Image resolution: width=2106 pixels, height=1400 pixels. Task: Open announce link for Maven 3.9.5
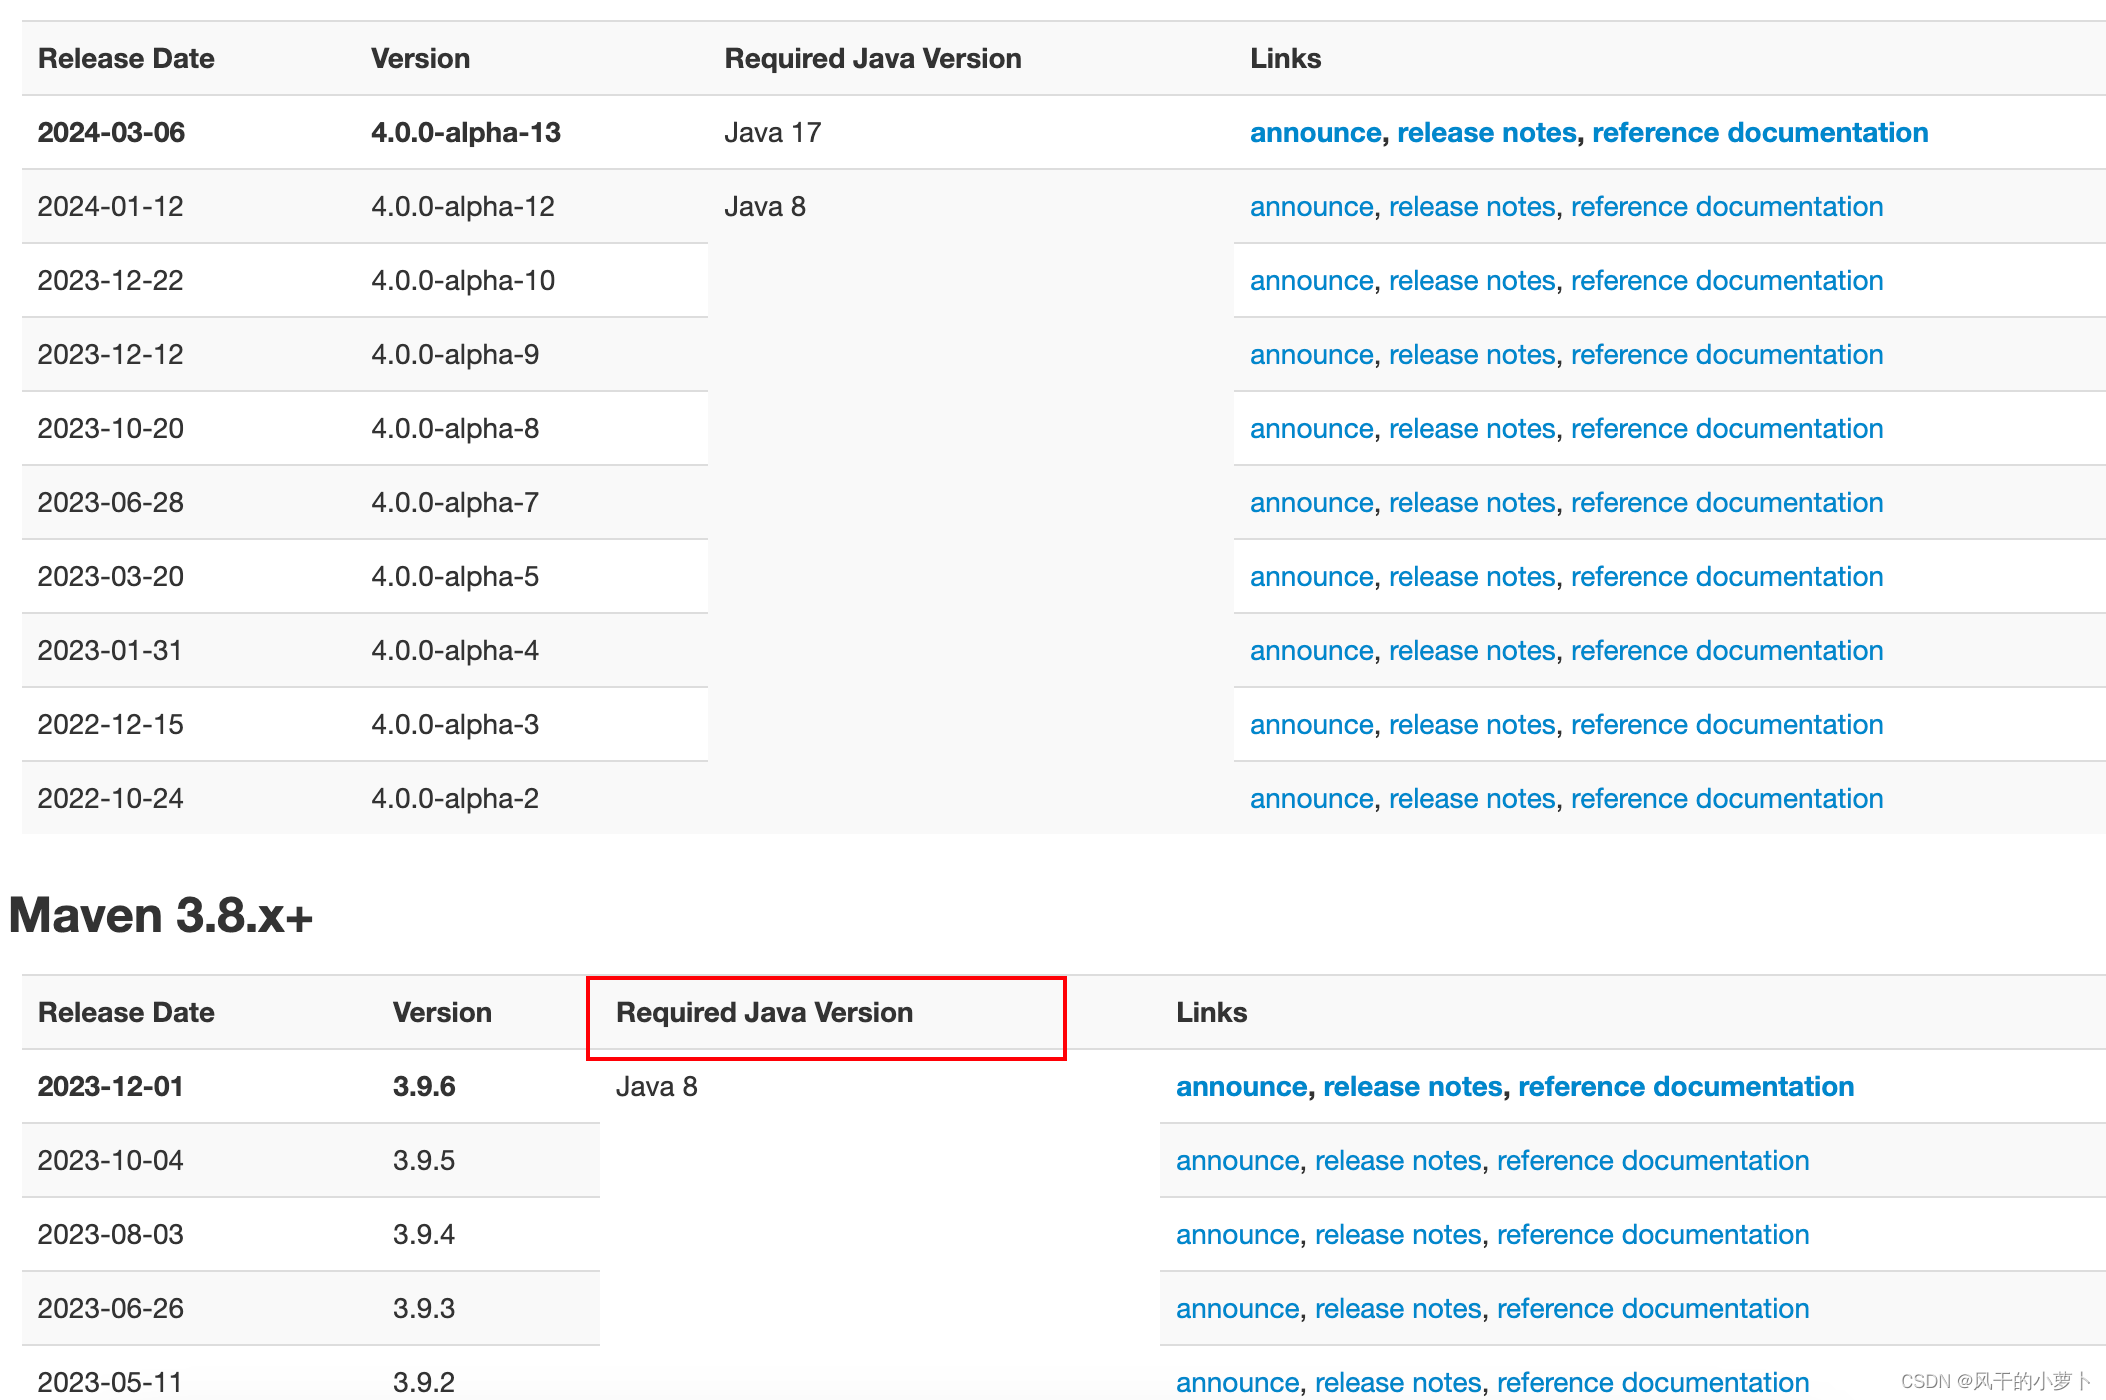[1237, 1160]
